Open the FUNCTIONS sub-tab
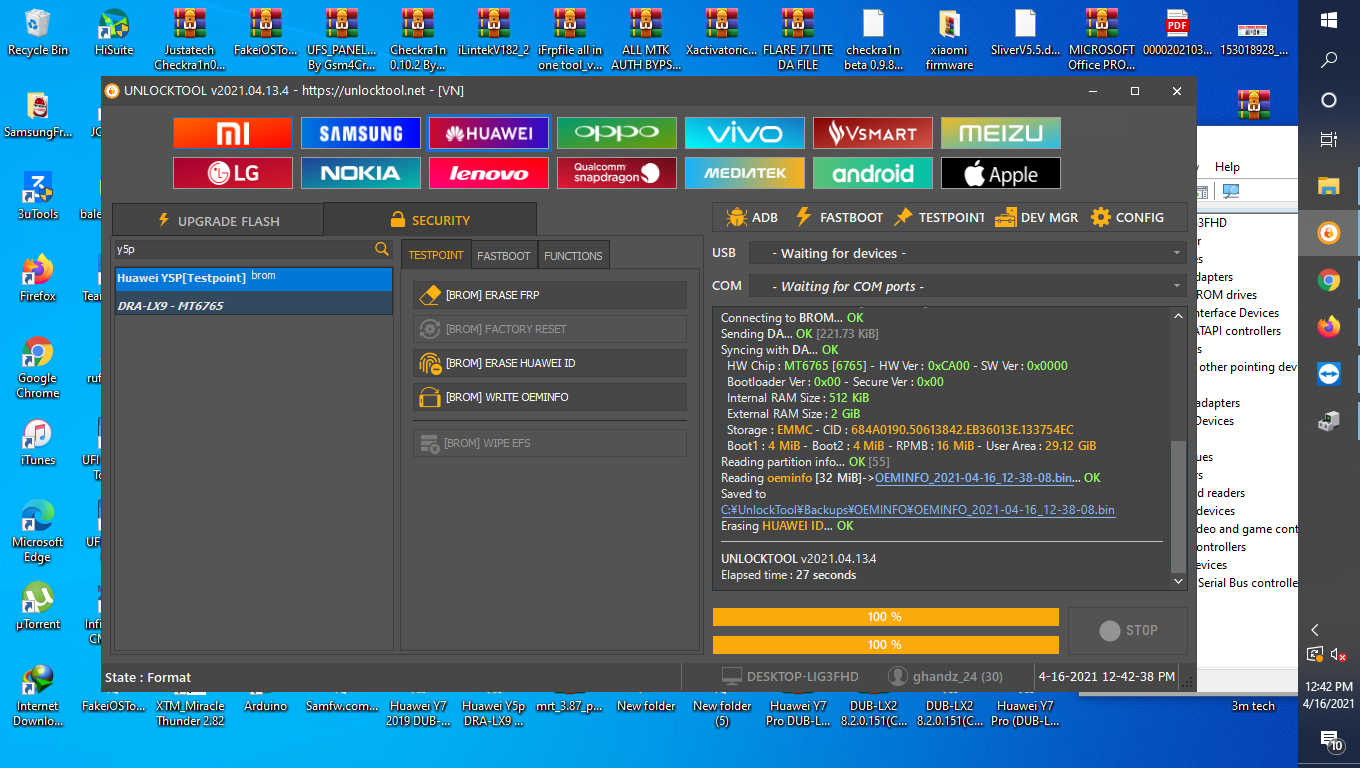Viewport: 1360px width, 768px height. tap(573, 255)
